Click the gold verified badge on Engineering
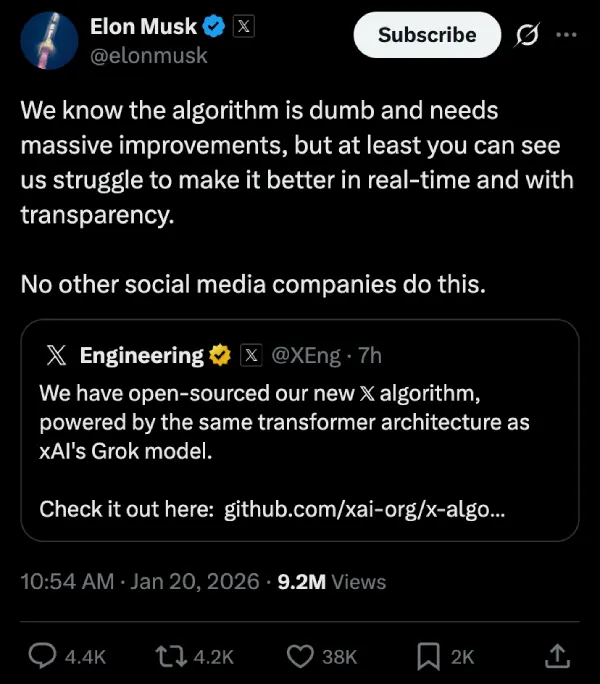The width and height of the screenshot is (600, 684). (x=220, y=355)
